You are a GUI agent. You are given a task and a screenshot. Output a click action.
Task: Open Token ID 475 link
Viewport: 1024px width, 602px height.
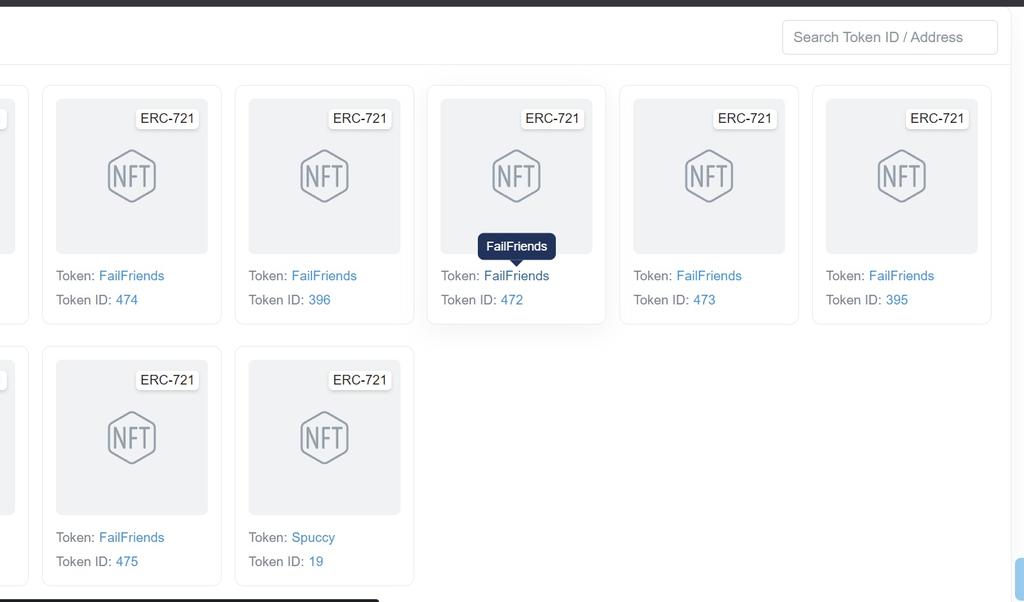(x=127, y=562)
